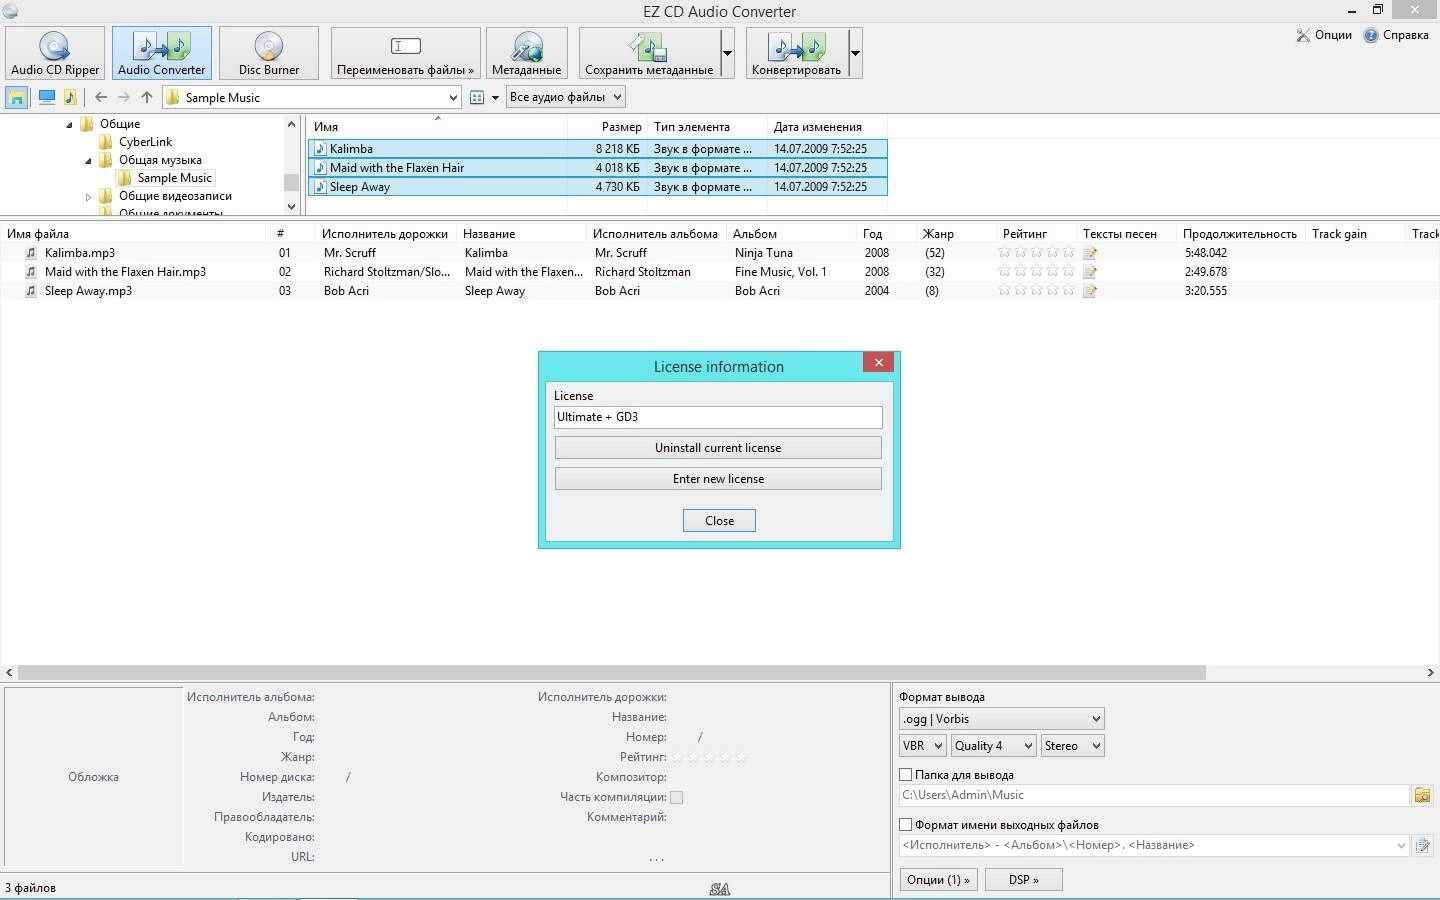Viewport: 1440px width, 900px height.
Task: Open lyrics editor icon for Maid with the Flaxen Hair.mp3
Action: [1090, 272]
